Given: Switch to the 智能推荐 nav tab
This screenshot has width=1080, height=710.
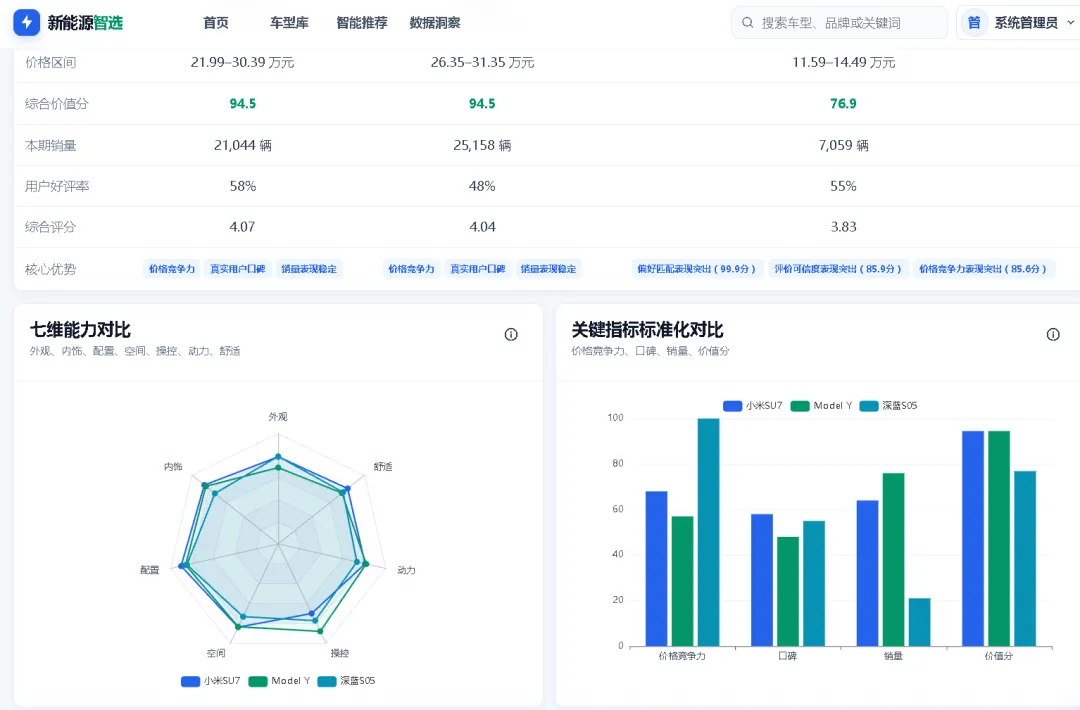Looking at the screenshot, I should 362,23.
